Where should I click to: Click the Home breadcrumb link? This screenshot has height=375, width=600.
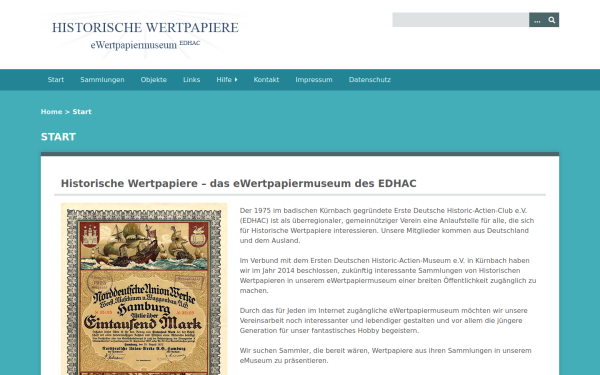pyautogui.click(x=51, y=112)
